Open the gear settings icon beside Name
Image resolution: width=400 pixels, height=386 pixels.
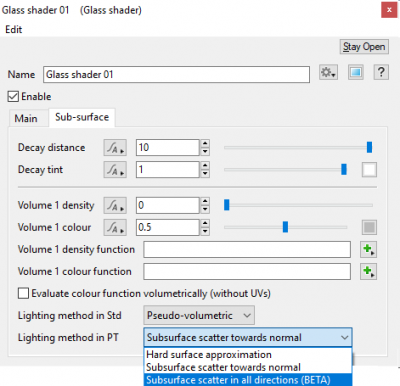point(328,72)
